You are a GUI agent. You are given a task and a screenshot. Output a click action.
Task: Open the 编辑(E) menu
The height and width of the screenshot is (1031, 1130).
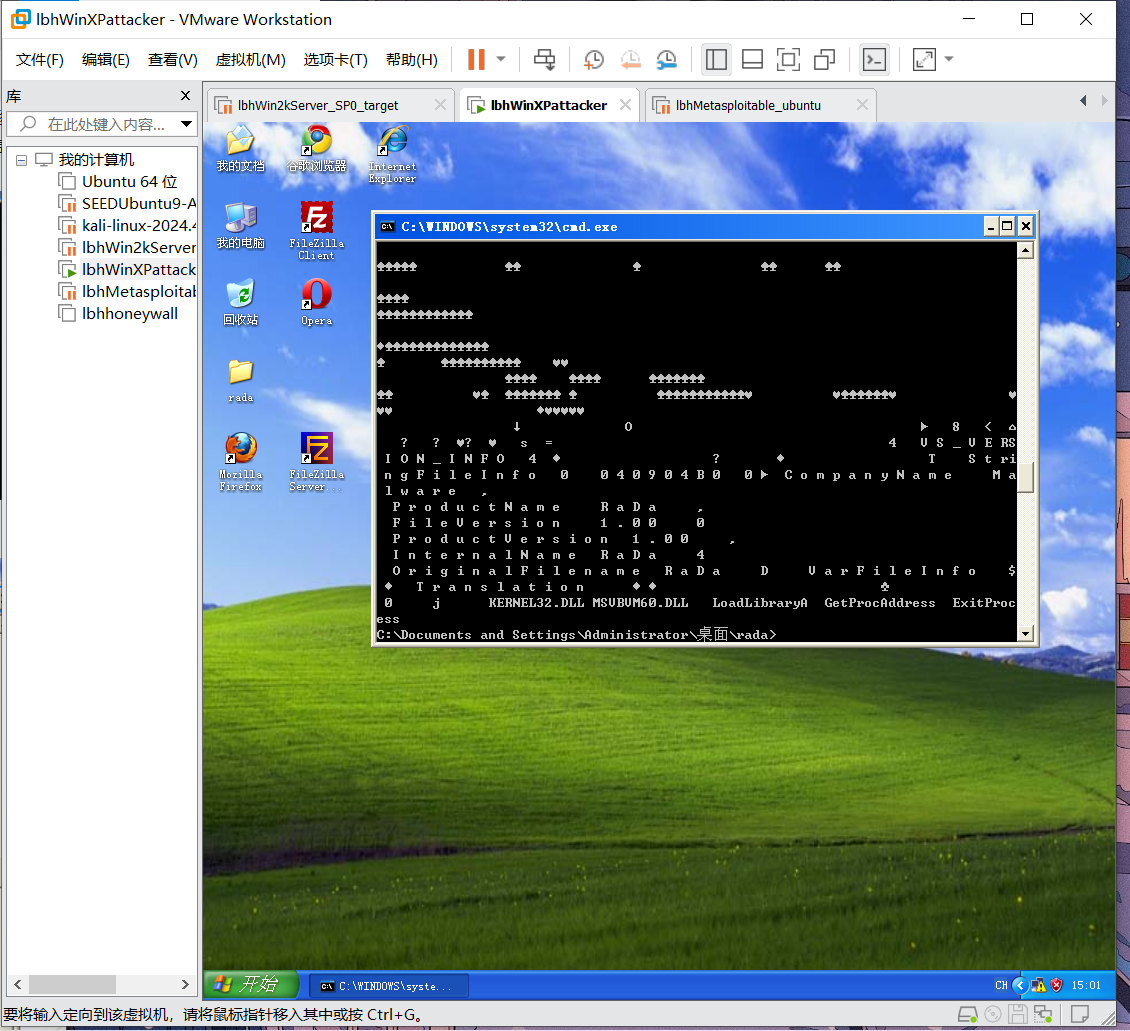click(105, 59)
